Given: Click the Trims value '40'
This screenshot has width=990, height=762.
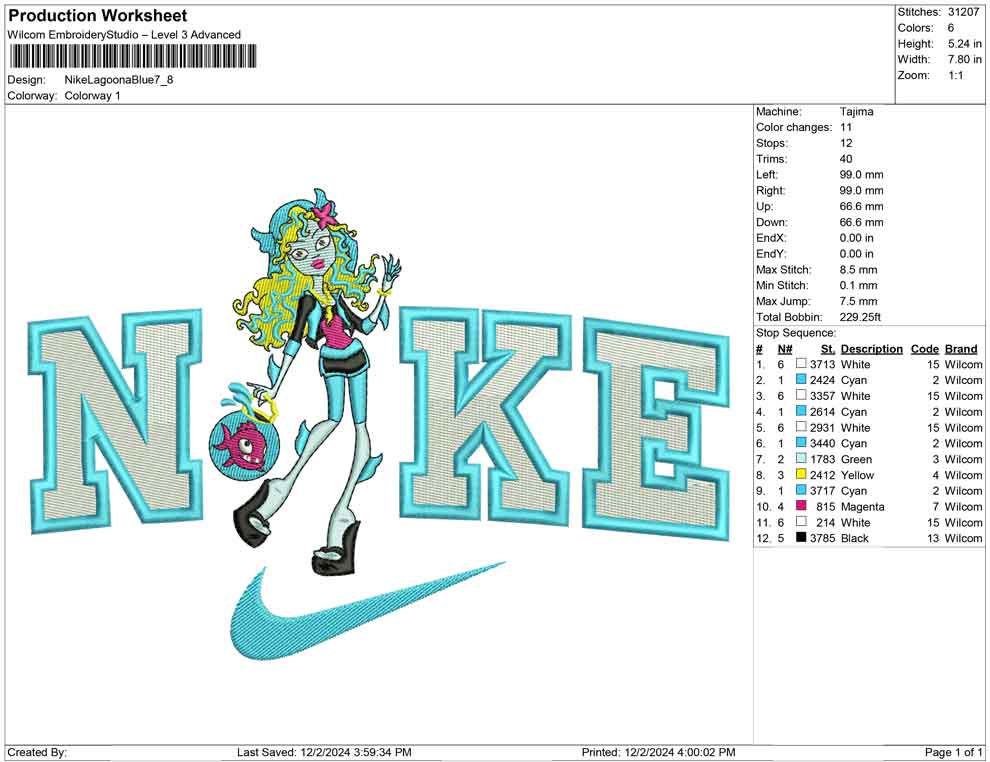Looking at the screenshot, I should click(845, 158).
